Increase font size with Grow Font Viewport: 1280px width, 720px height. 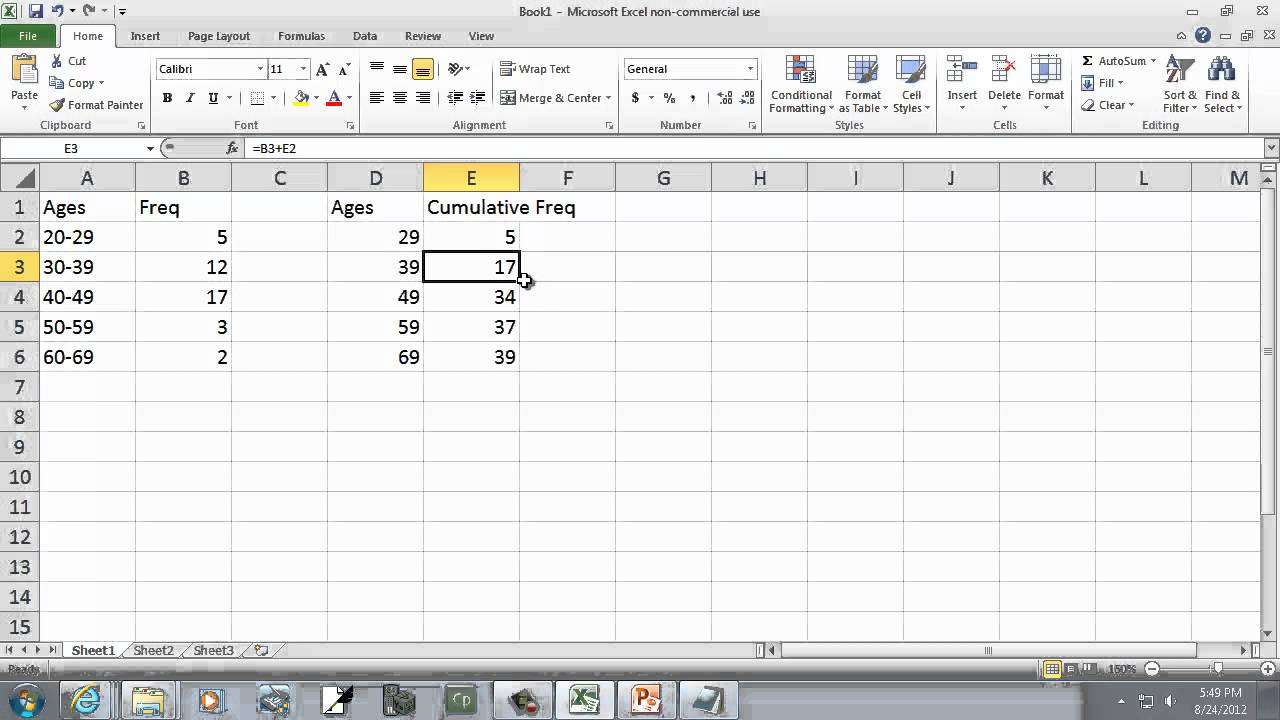322,69
